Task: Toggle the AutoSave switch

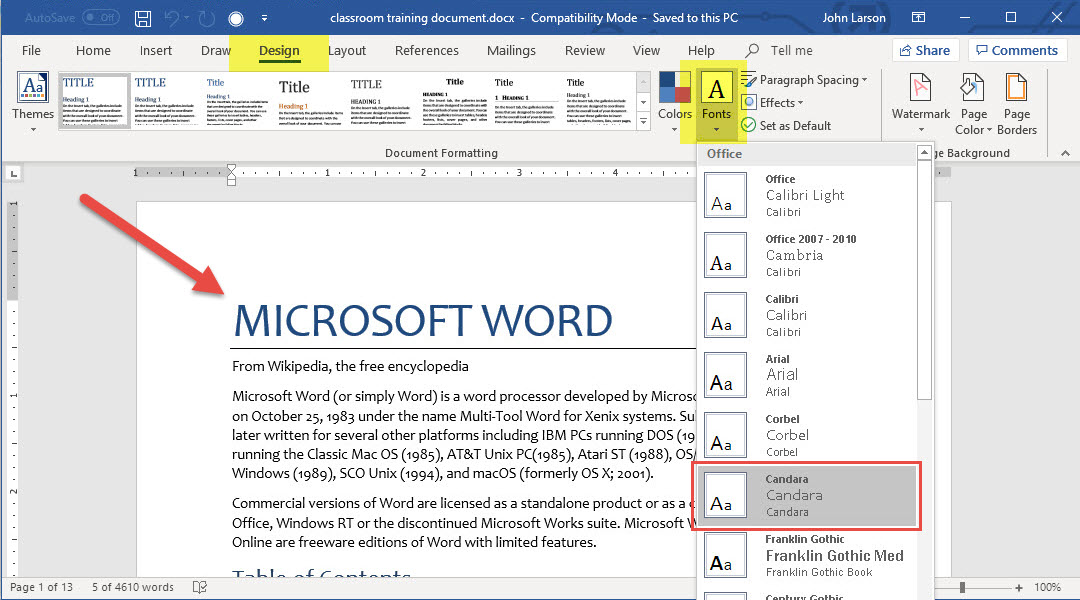Action: 101,18
